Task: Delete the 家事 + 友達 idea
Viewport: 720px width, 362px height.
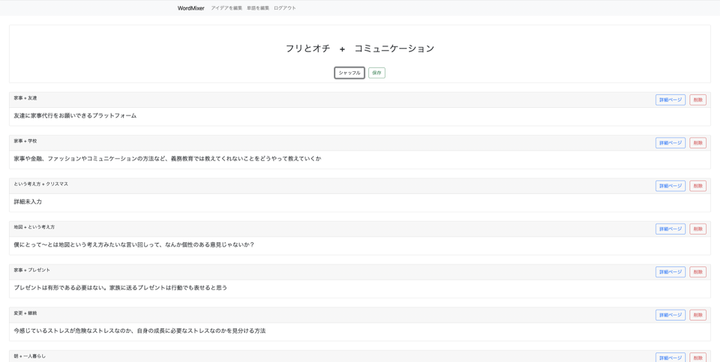Action: click(x=698, y=100)
